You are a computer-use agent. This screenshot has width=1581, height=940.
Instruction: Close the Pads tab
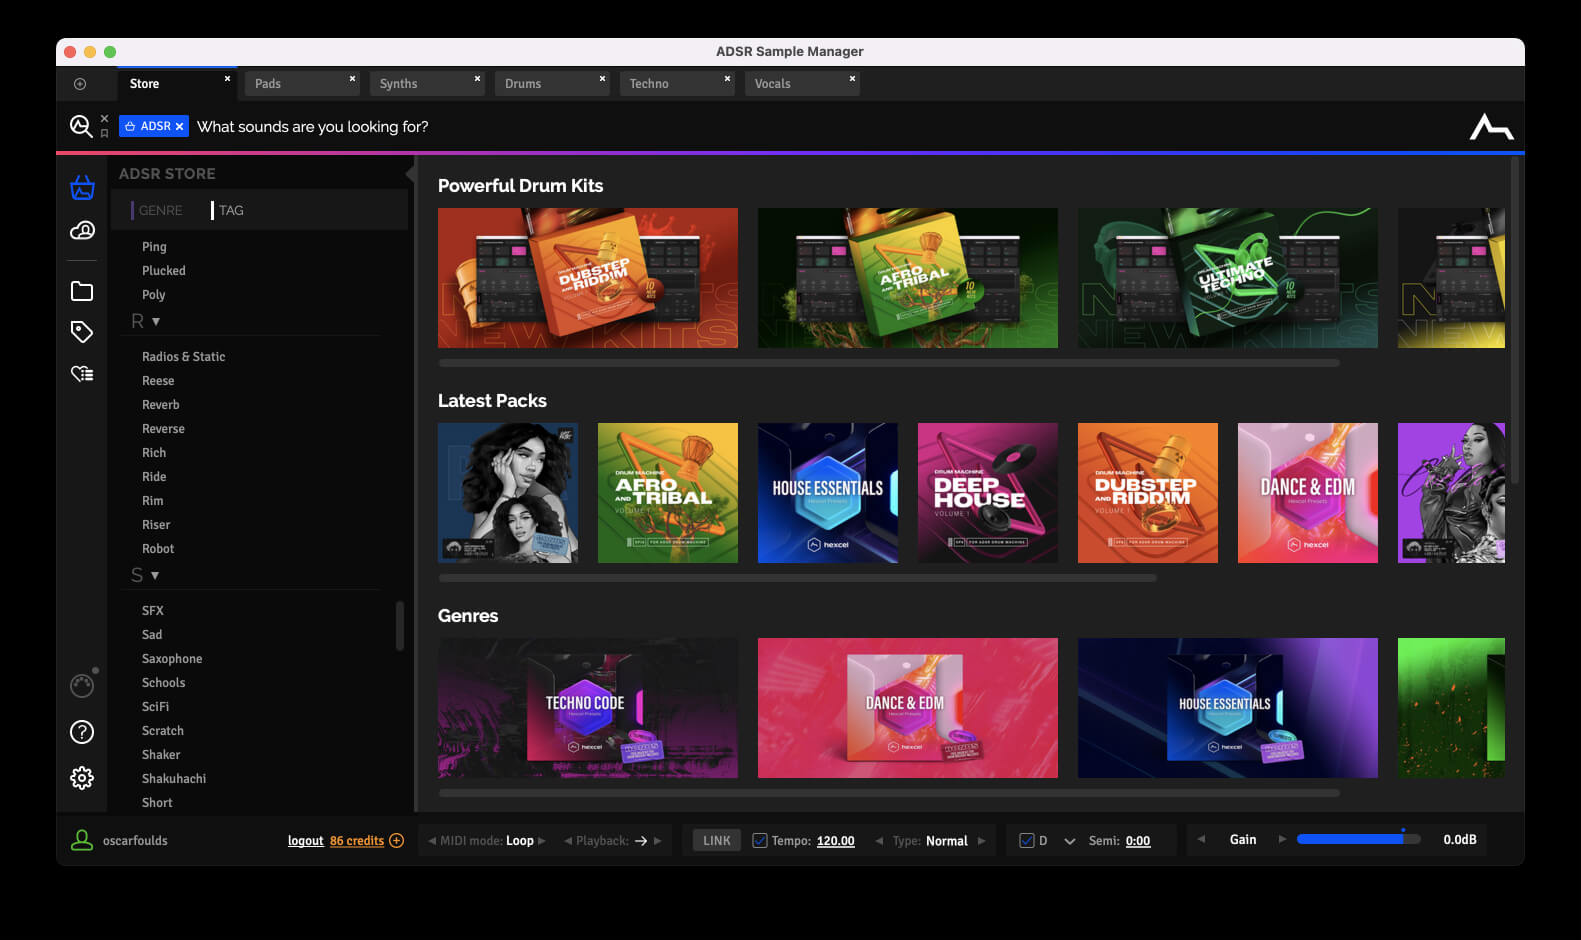(352, 78)
